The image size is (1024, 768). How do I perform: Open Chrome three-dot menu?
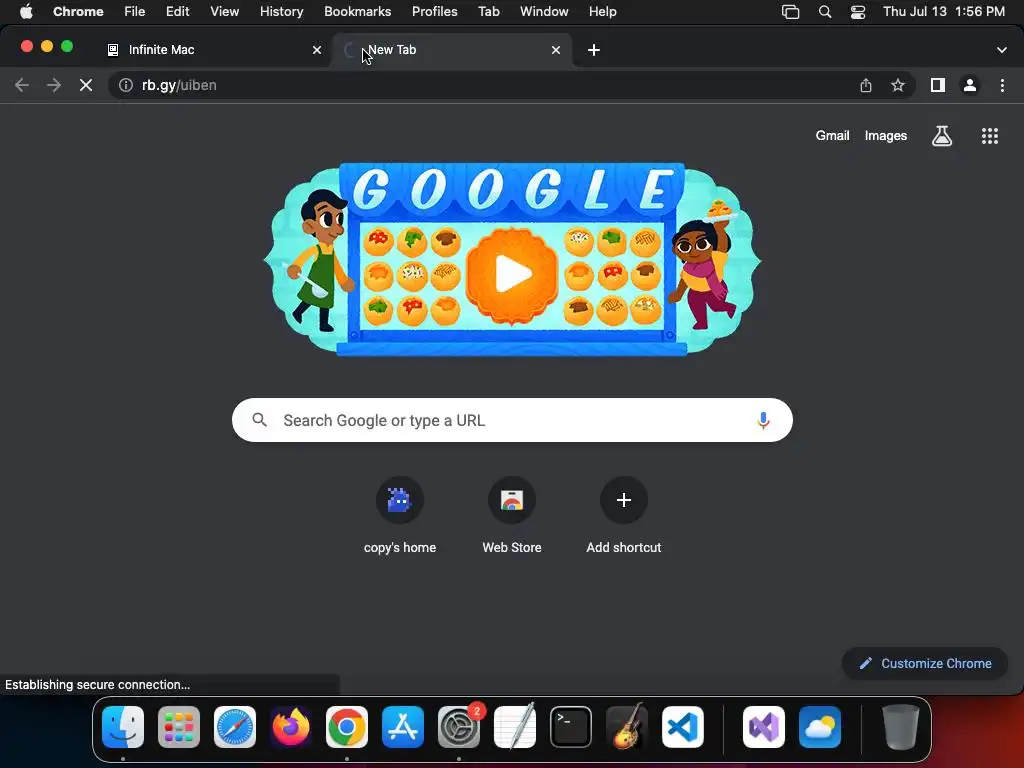1002,86
